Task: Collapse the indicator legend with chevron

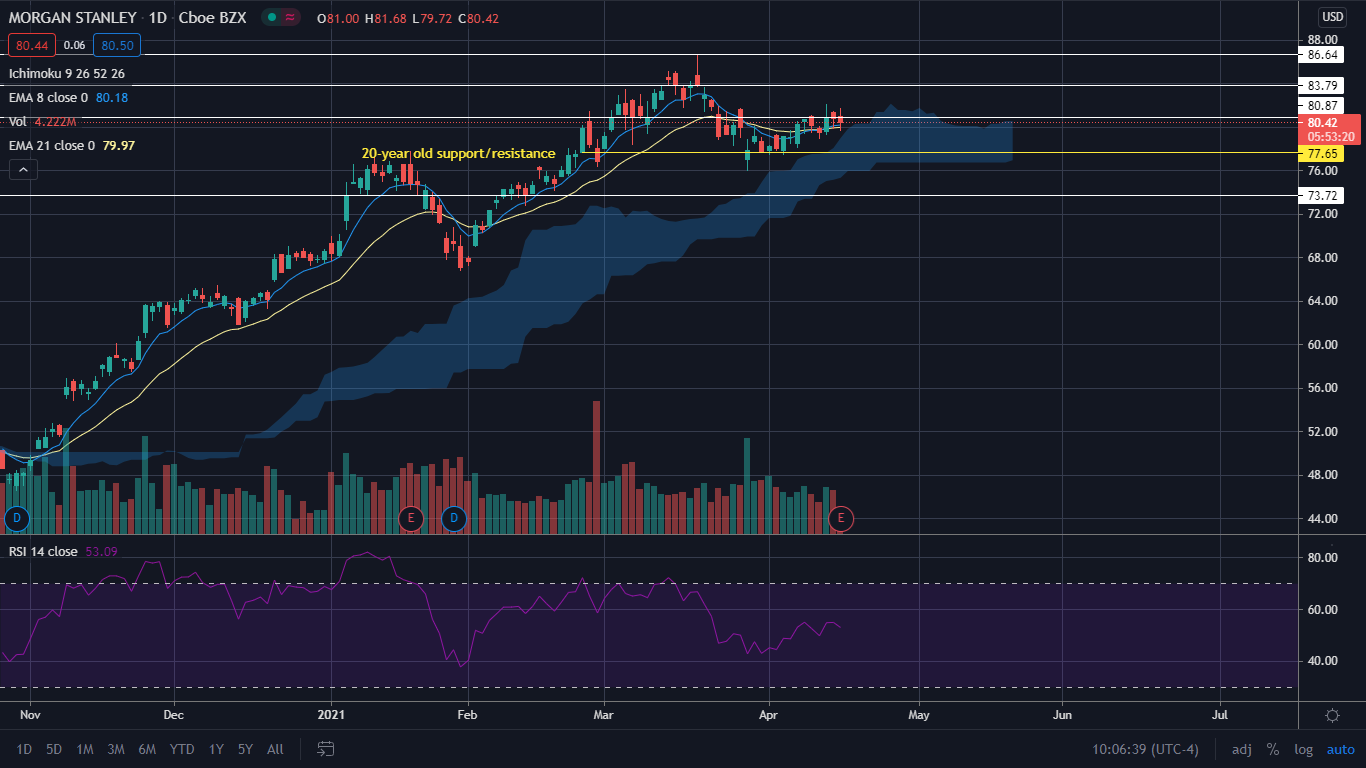Action: [23, 170]
